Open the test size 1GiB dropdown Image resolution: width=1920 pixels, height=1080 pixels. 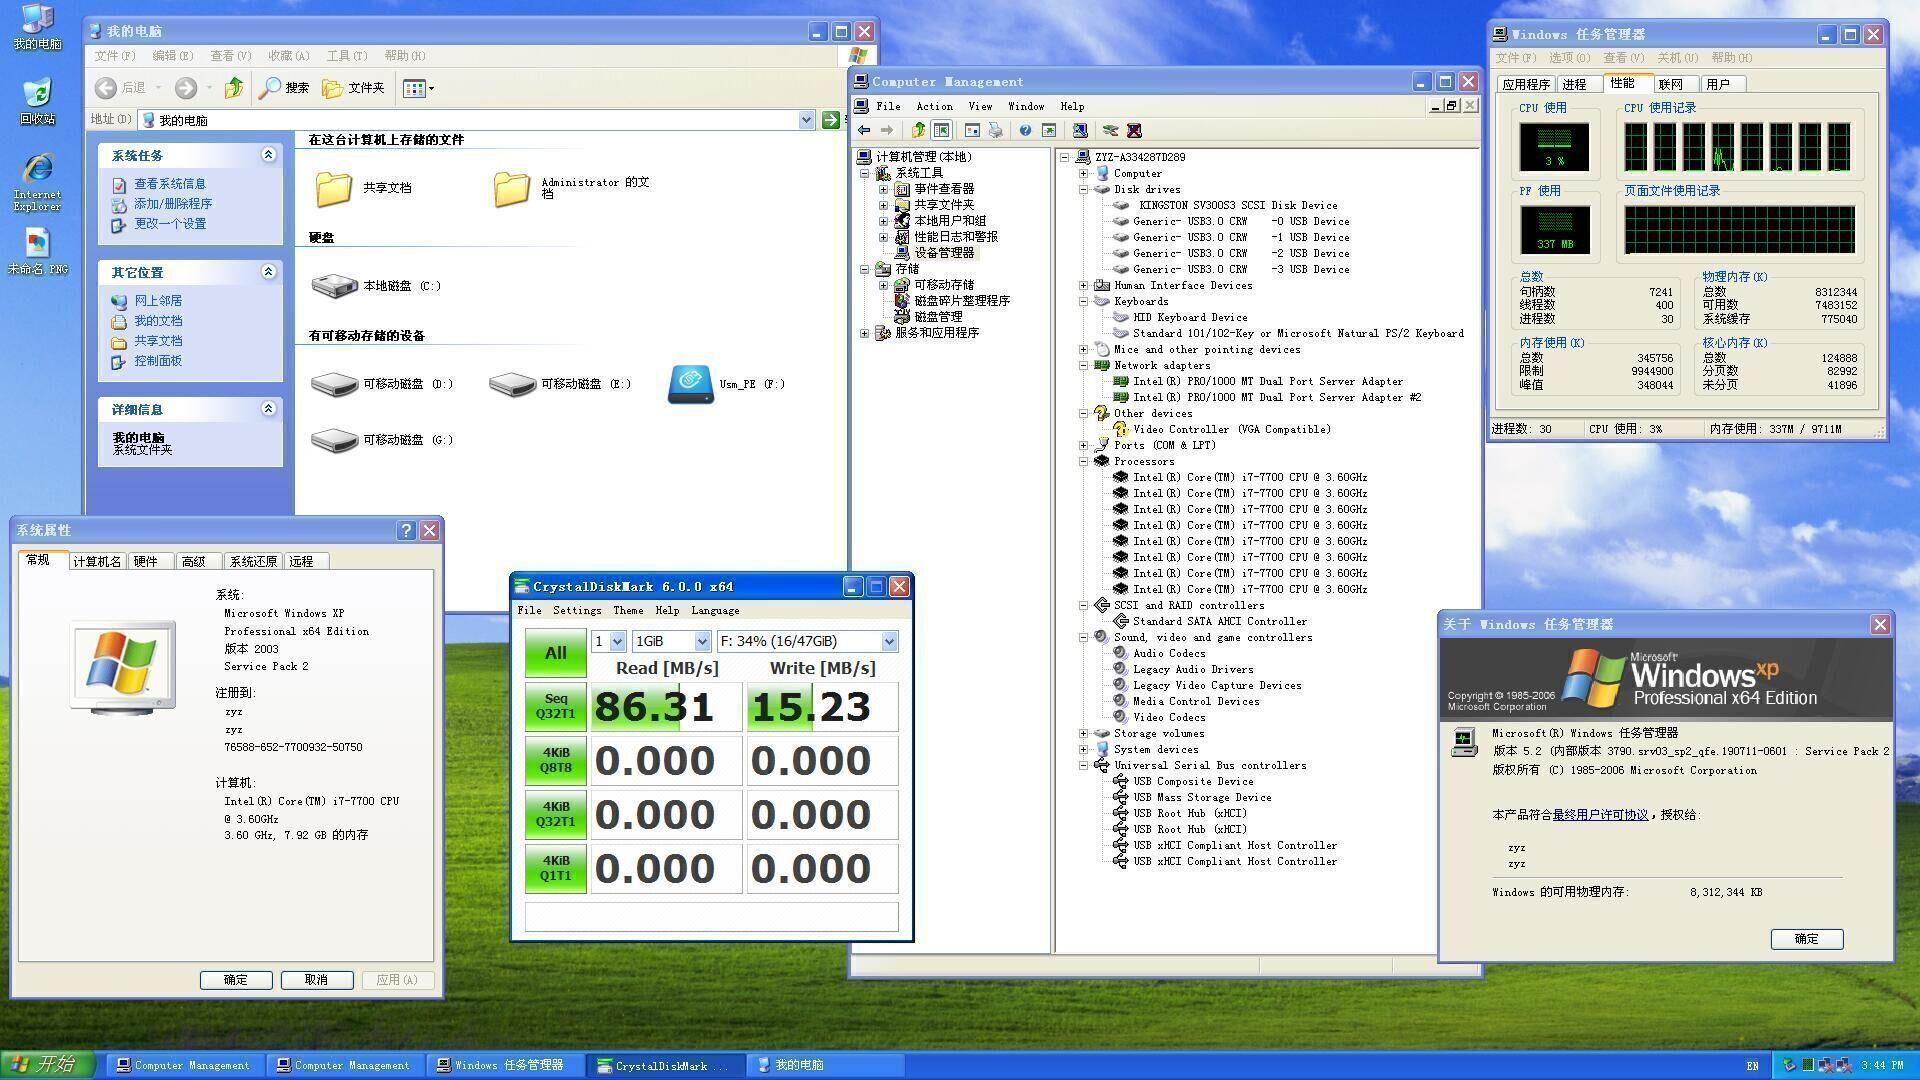click(x=701, y=642)
